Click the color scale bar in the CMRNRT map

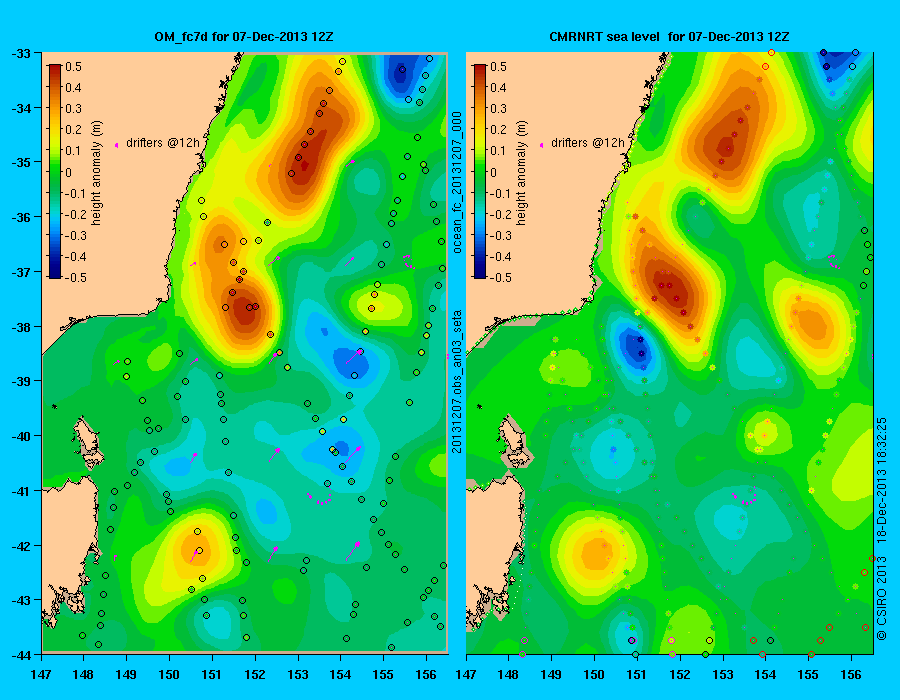480,171
